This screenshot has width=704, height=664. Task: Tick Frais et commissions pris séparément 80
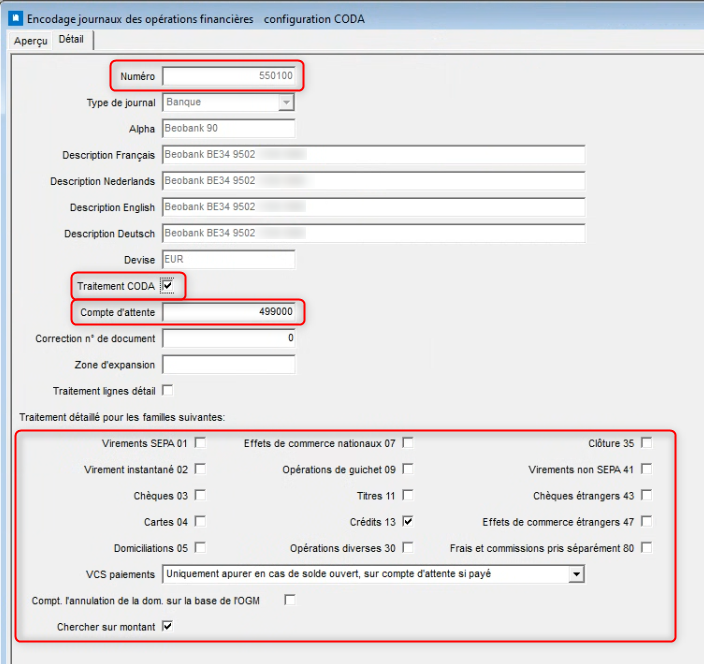pyautogui.click(x=647, y=547)
